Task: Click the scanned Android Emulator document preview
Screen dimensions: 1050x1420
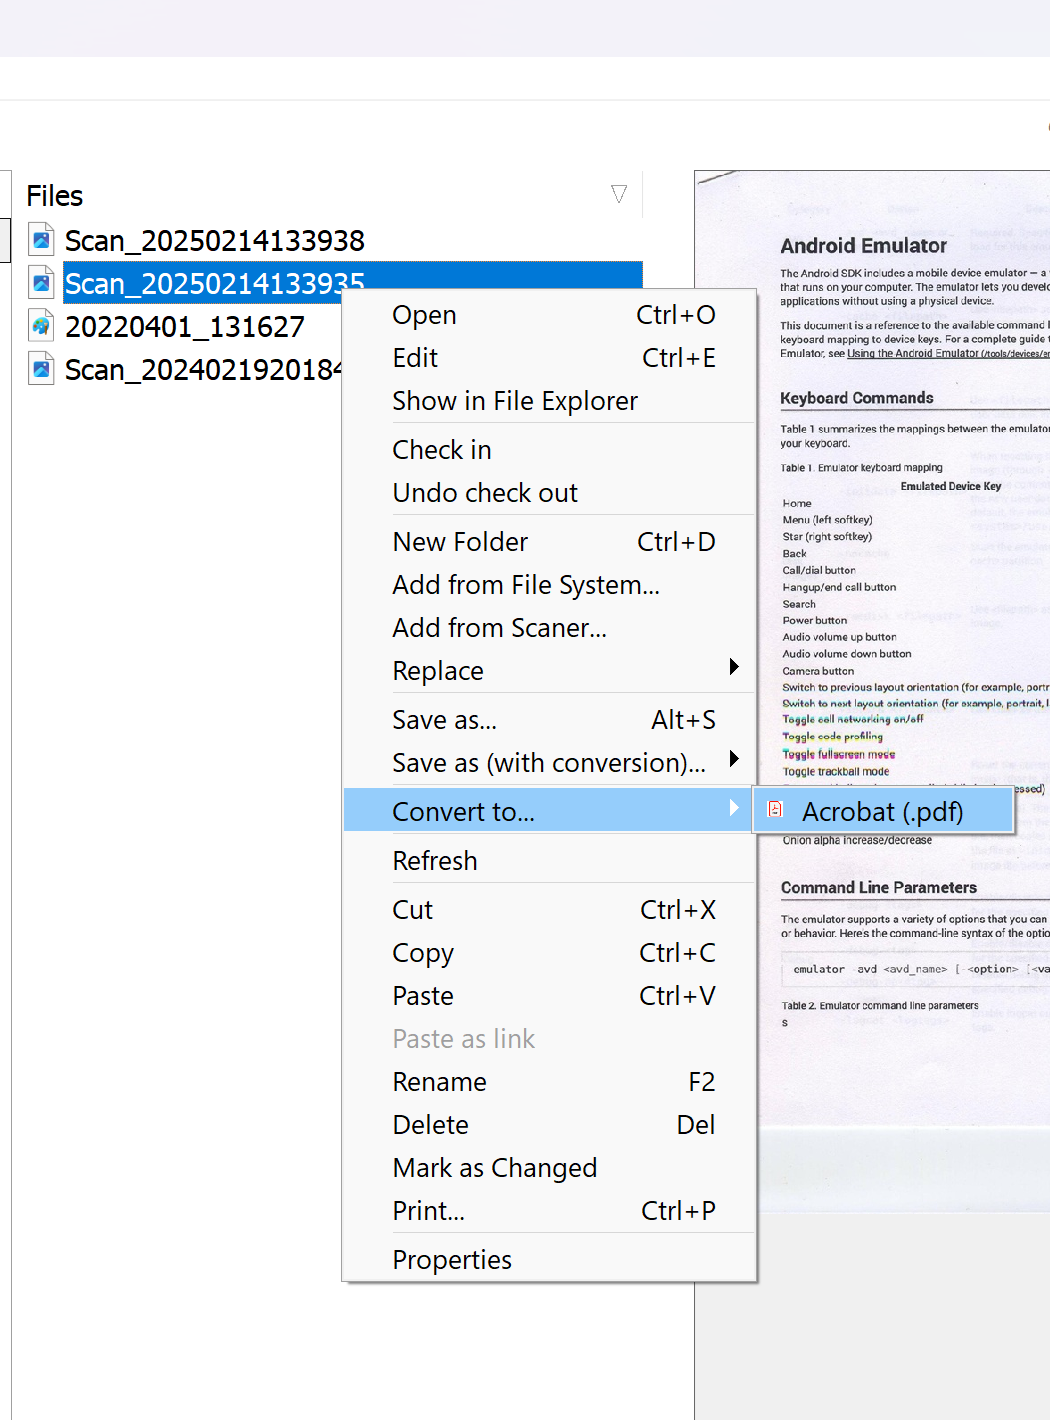Action: [x=900, y=600]
